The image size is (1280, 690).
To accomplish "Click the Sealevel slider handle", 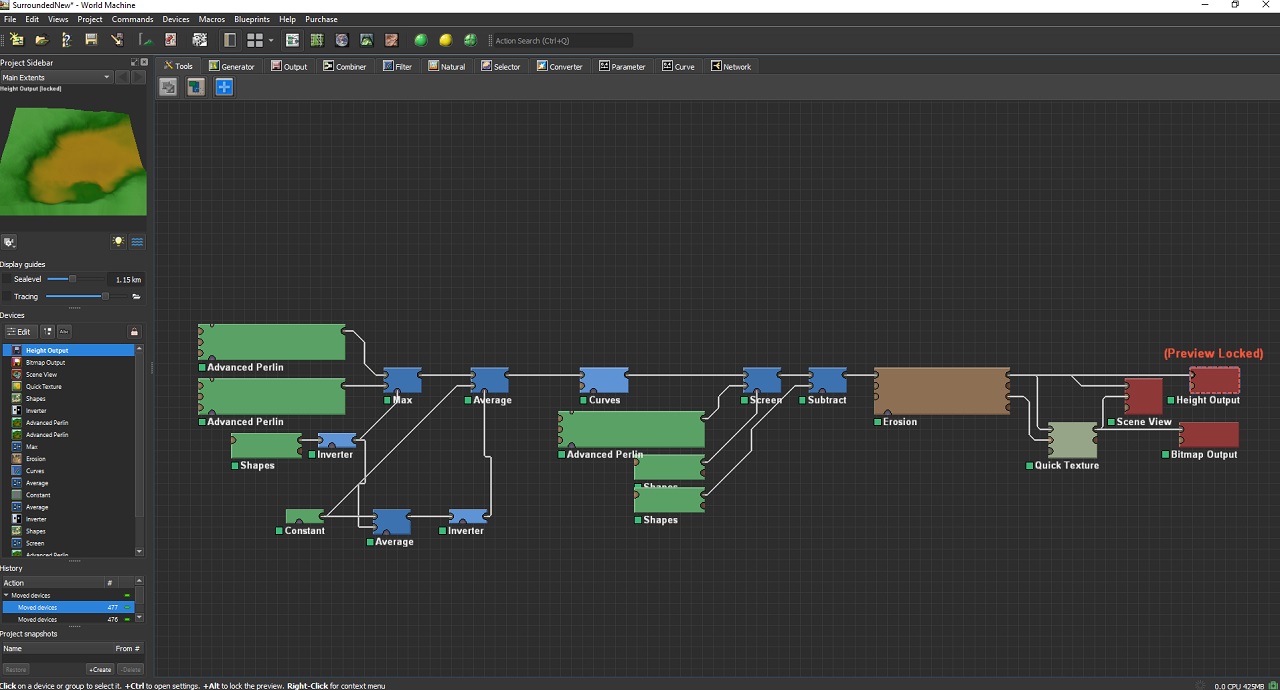I will click(x=72, y=280).
